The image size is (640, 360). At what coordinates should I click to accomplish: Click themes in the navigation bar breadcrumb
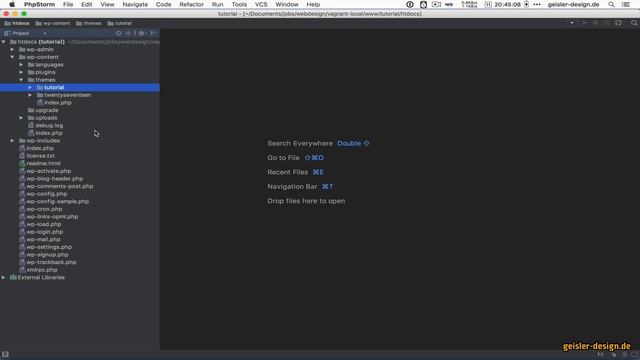(88, 23)
